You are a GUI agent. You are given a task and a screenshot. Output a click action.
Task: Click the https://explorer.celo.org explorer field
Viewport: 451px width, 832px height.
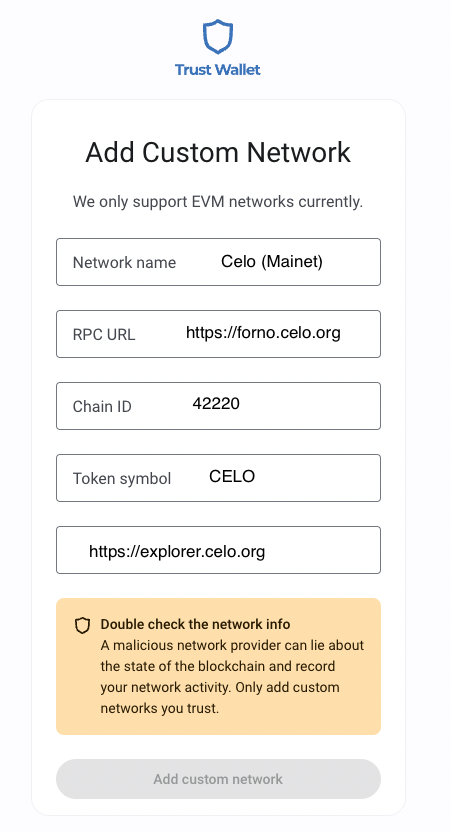tap(218, 550)
